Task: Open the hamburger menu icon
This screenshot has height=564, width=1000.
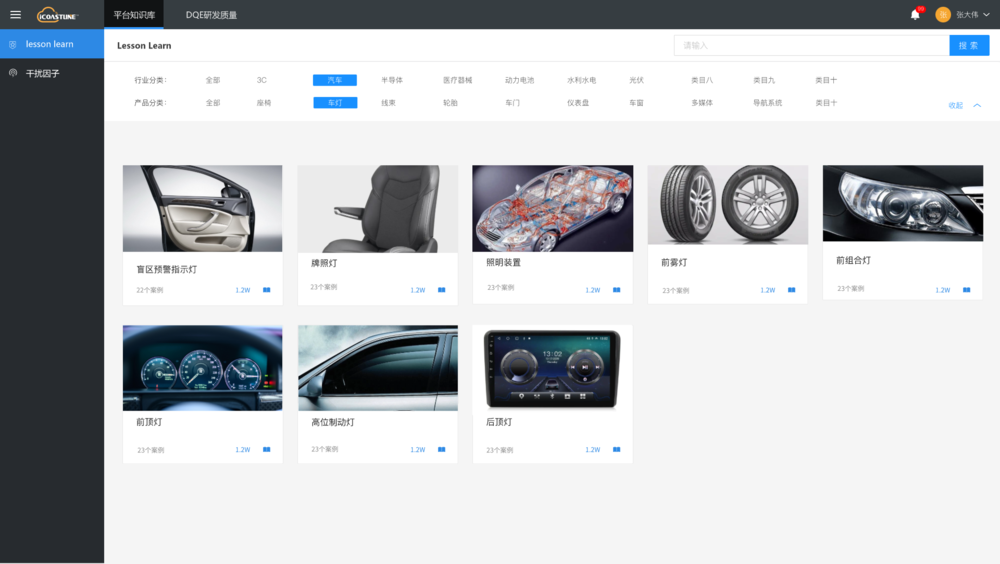Action: (15, 14)
